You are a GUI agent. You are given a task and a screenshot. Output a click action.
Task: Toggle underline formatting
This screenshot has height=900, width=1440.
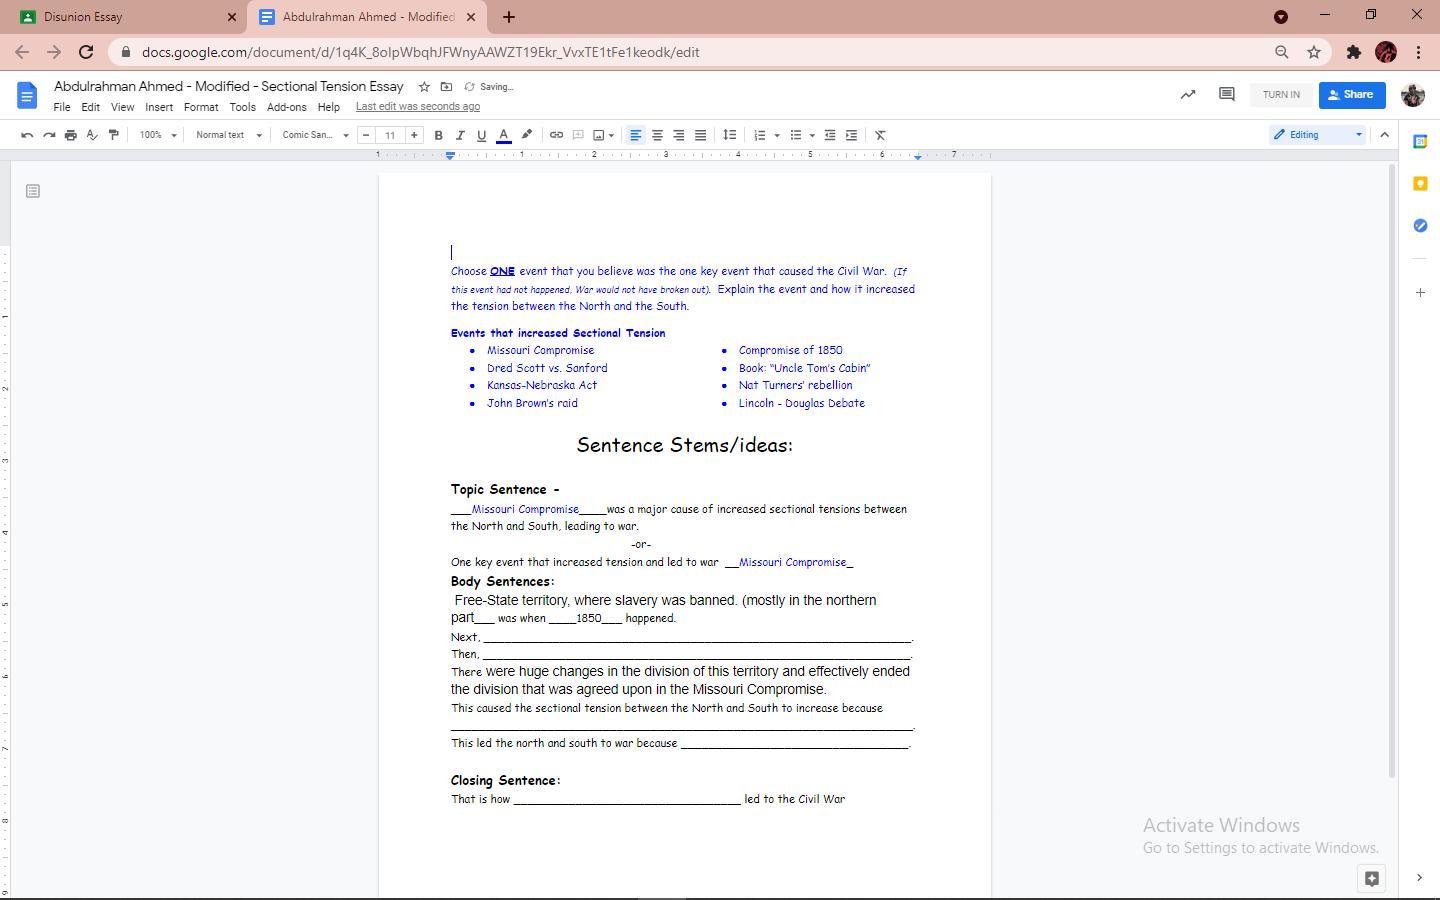click(x=481, y=135)
